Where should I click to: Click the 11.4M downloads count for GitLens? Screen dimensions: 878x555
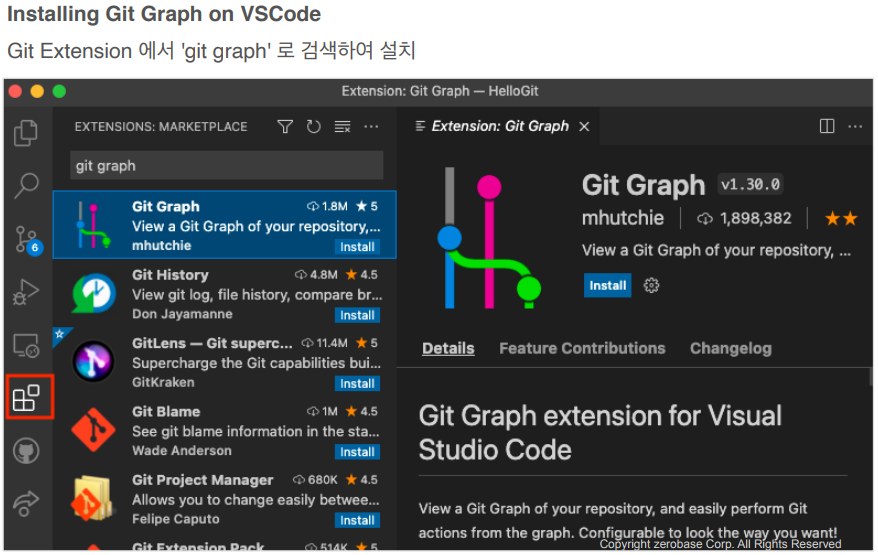point(325,343)
